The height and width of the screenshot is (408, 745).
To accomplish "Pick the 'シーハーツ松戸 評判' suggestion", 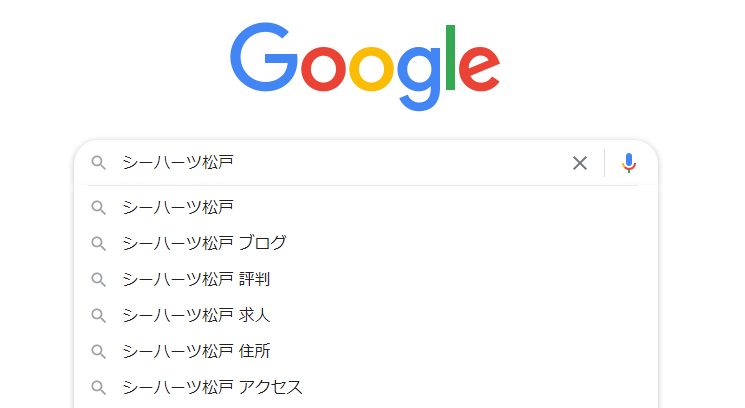I will point(196,279).
